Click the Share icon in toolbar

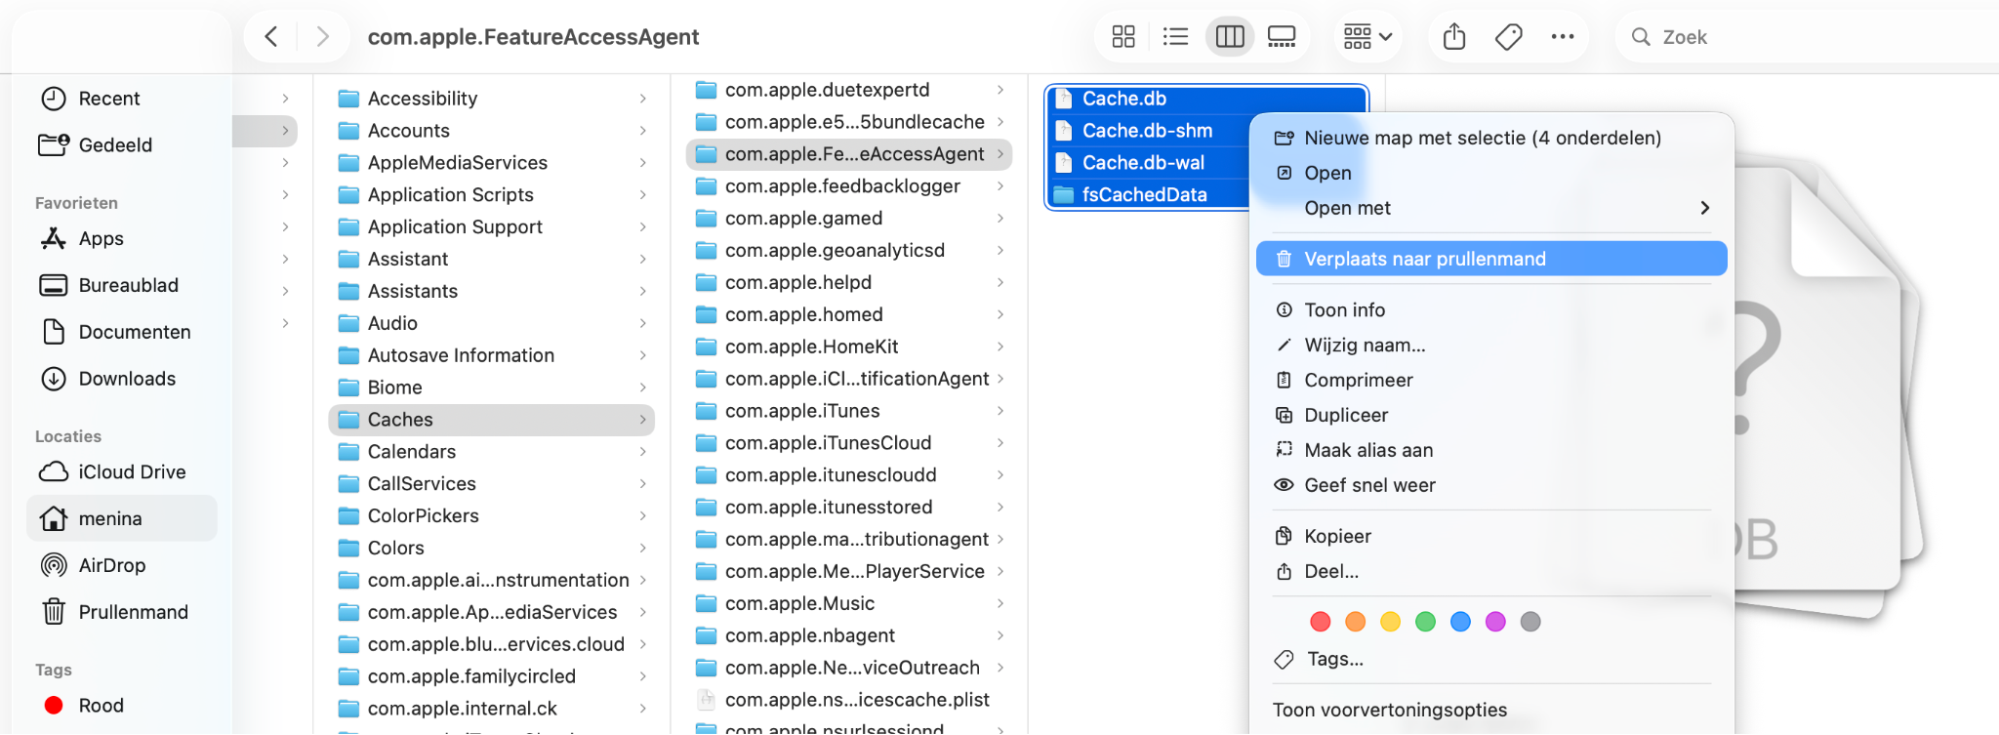[x=1454, y=37]
